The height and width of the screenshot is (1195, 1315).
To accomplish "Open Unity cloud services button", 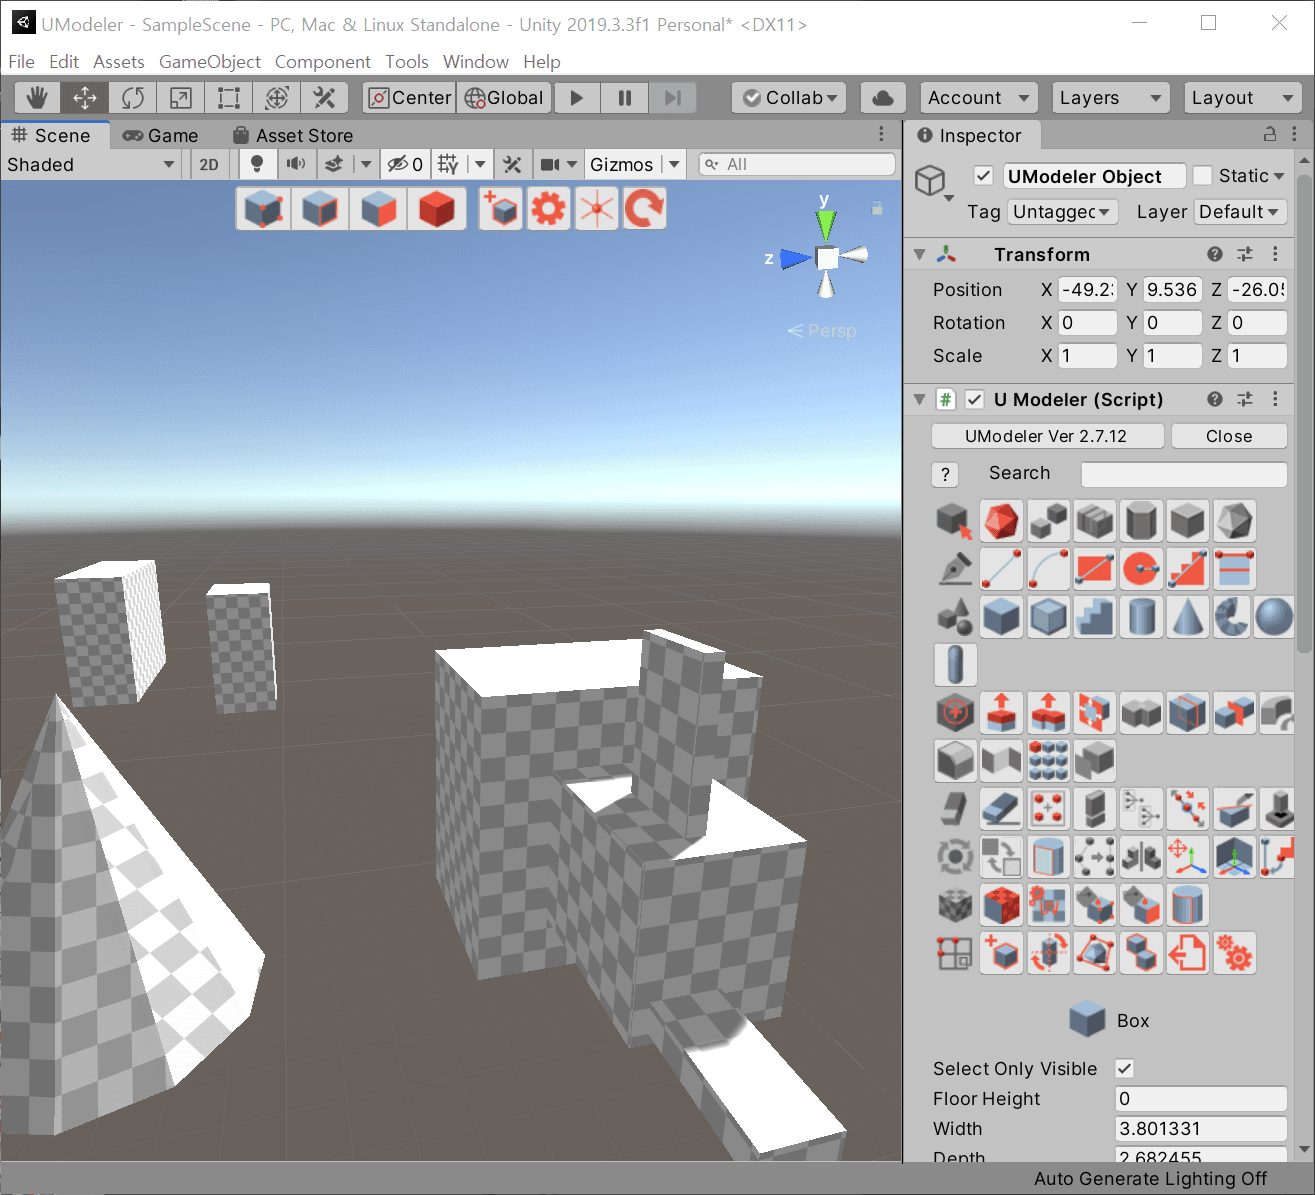I will [x=883, y=98].
